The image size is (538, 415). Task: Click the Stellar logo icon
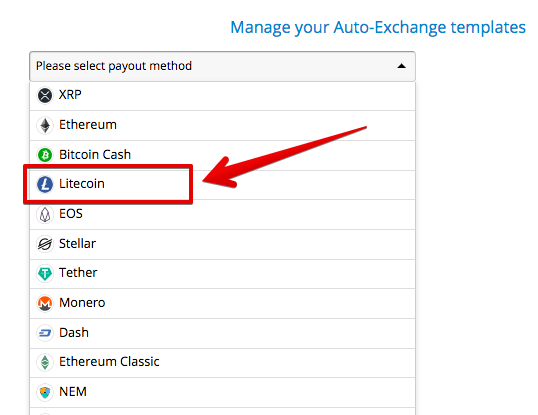click(x=45, y=244)
